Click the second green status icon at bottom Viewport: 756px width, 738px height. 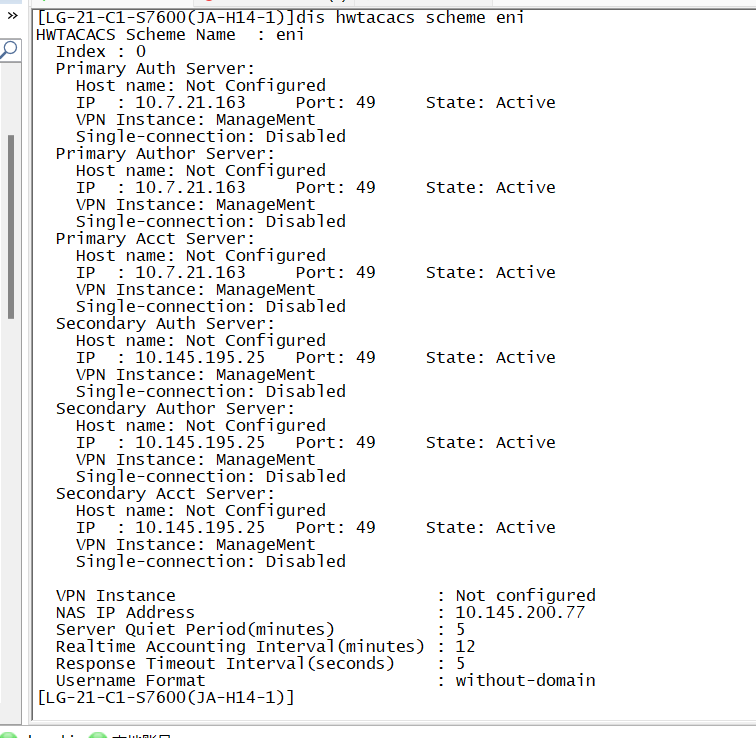point(97,734)
